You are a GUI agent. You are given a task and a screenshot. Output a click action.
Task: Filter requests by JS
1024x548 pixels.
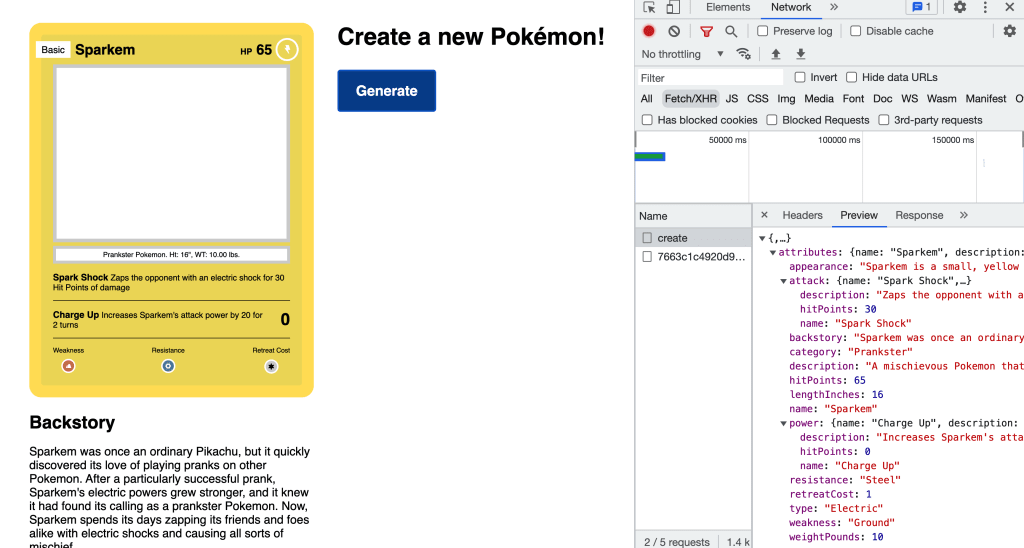[731, 99]
